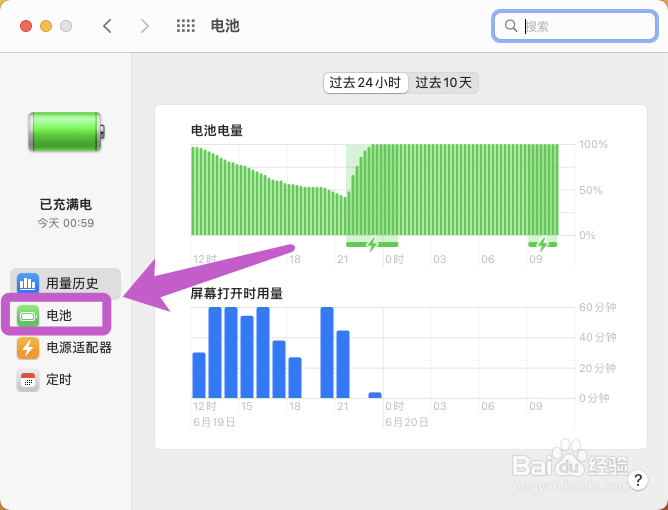Click the 今天 00:59 timestamp
This screenshot has height=510, width=668.
pyautogui.click(x=66, y=223)
